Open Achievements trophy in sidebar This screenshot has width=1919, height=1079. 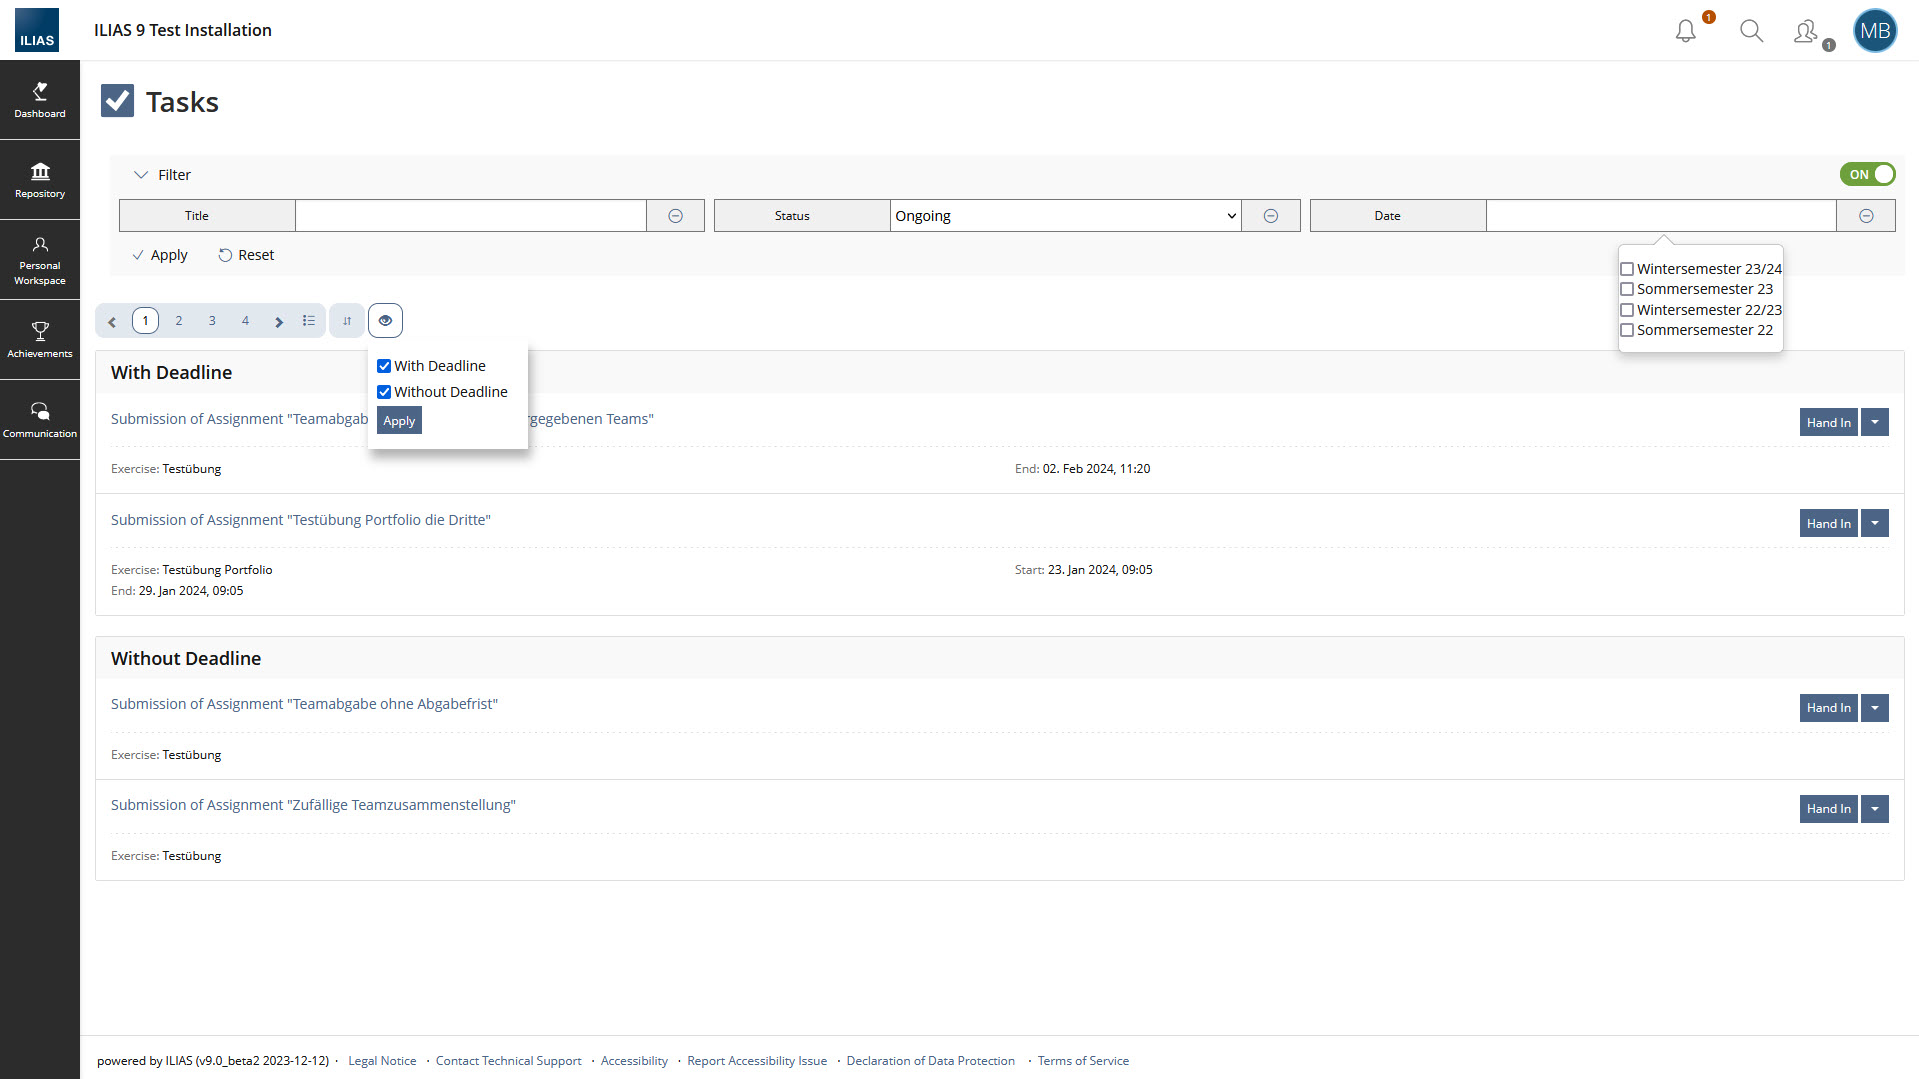pos(40,339)
